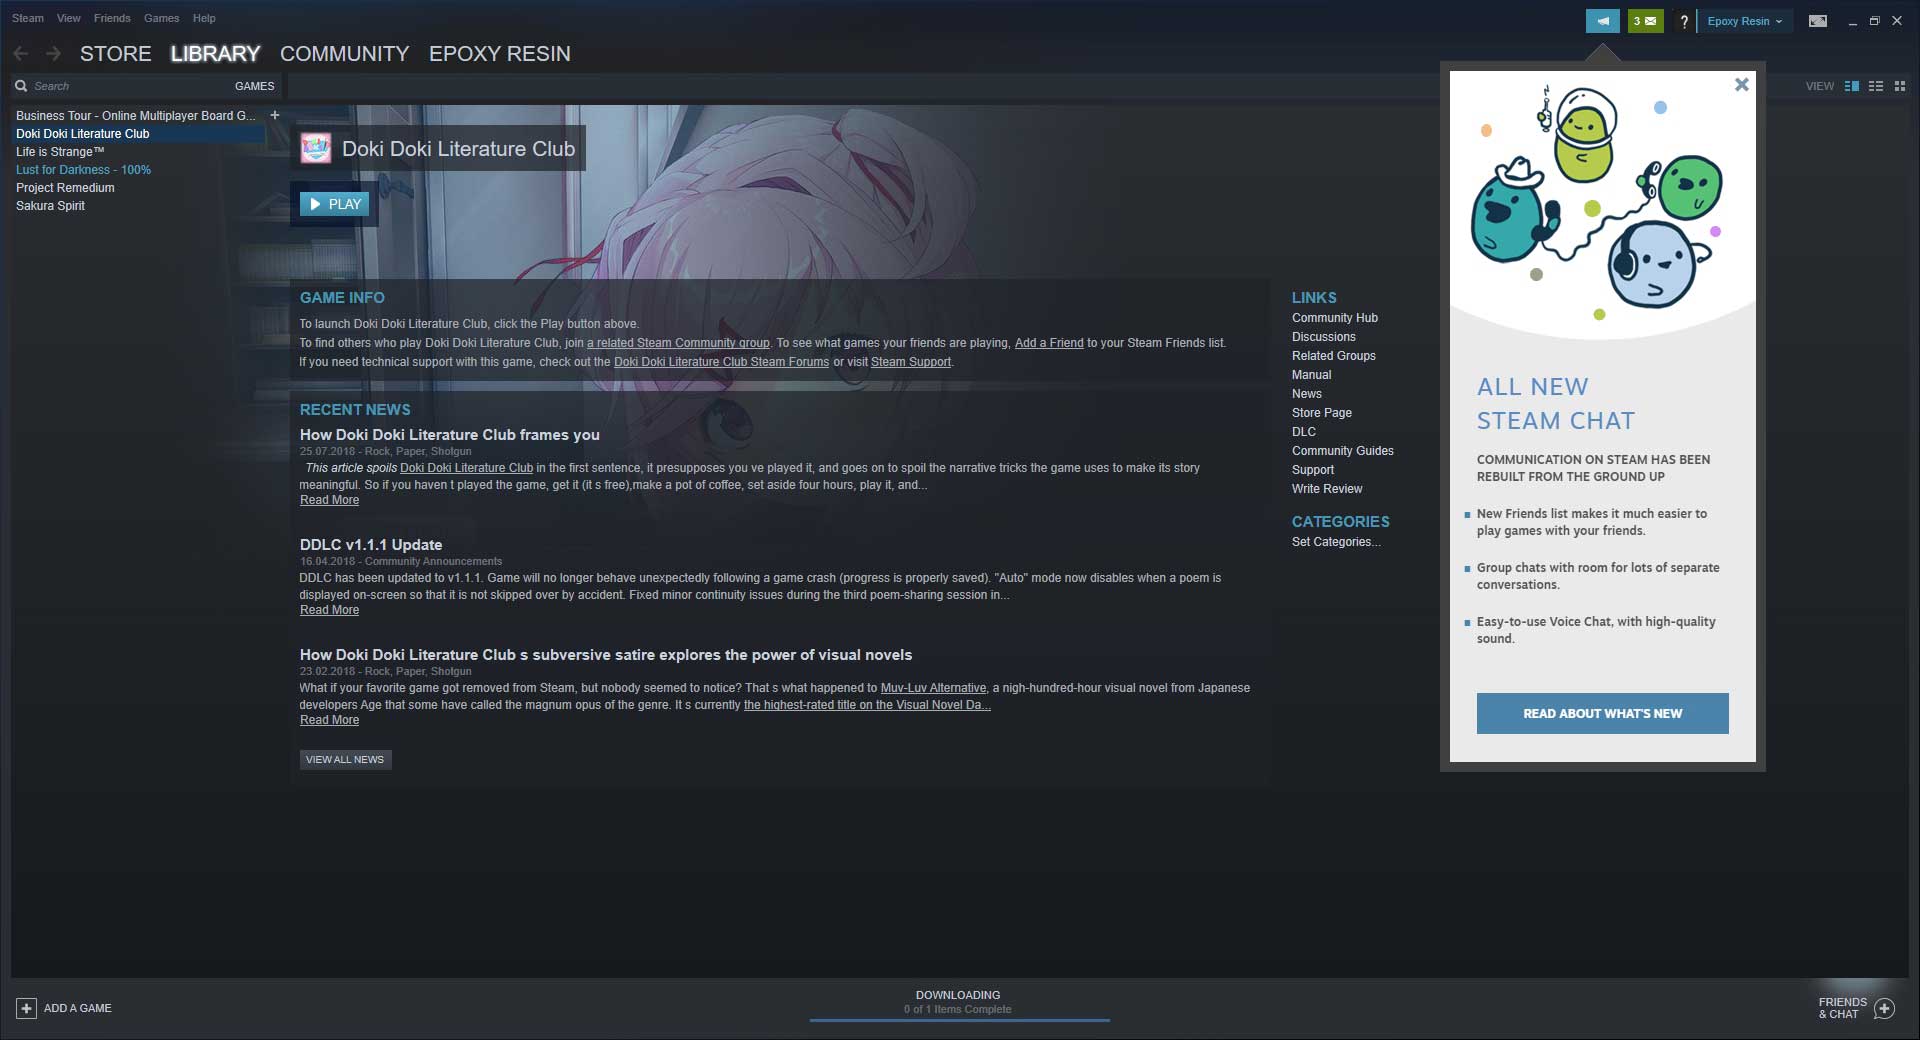The width and height of the screenshot is (1920, 1040).
Task: Open the 'DDLC v1.1.1 Update' headline
Action: [x=371, y=544]
